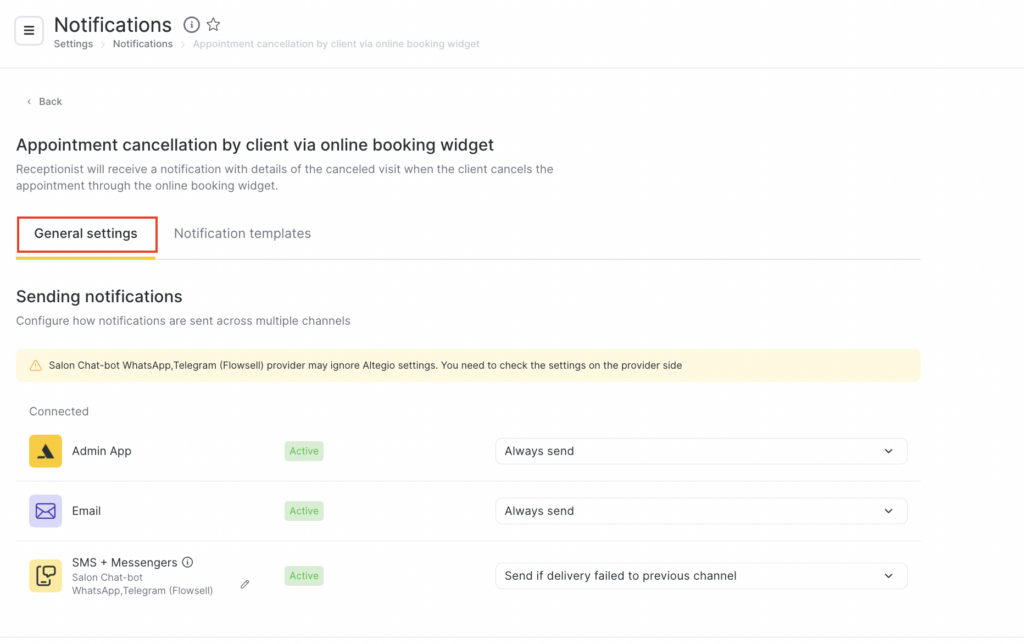The width and height of the screenshot is (1024, 644).
Task: Open Admin App sending rule dropdown
Action: click(x=700, y=451)
